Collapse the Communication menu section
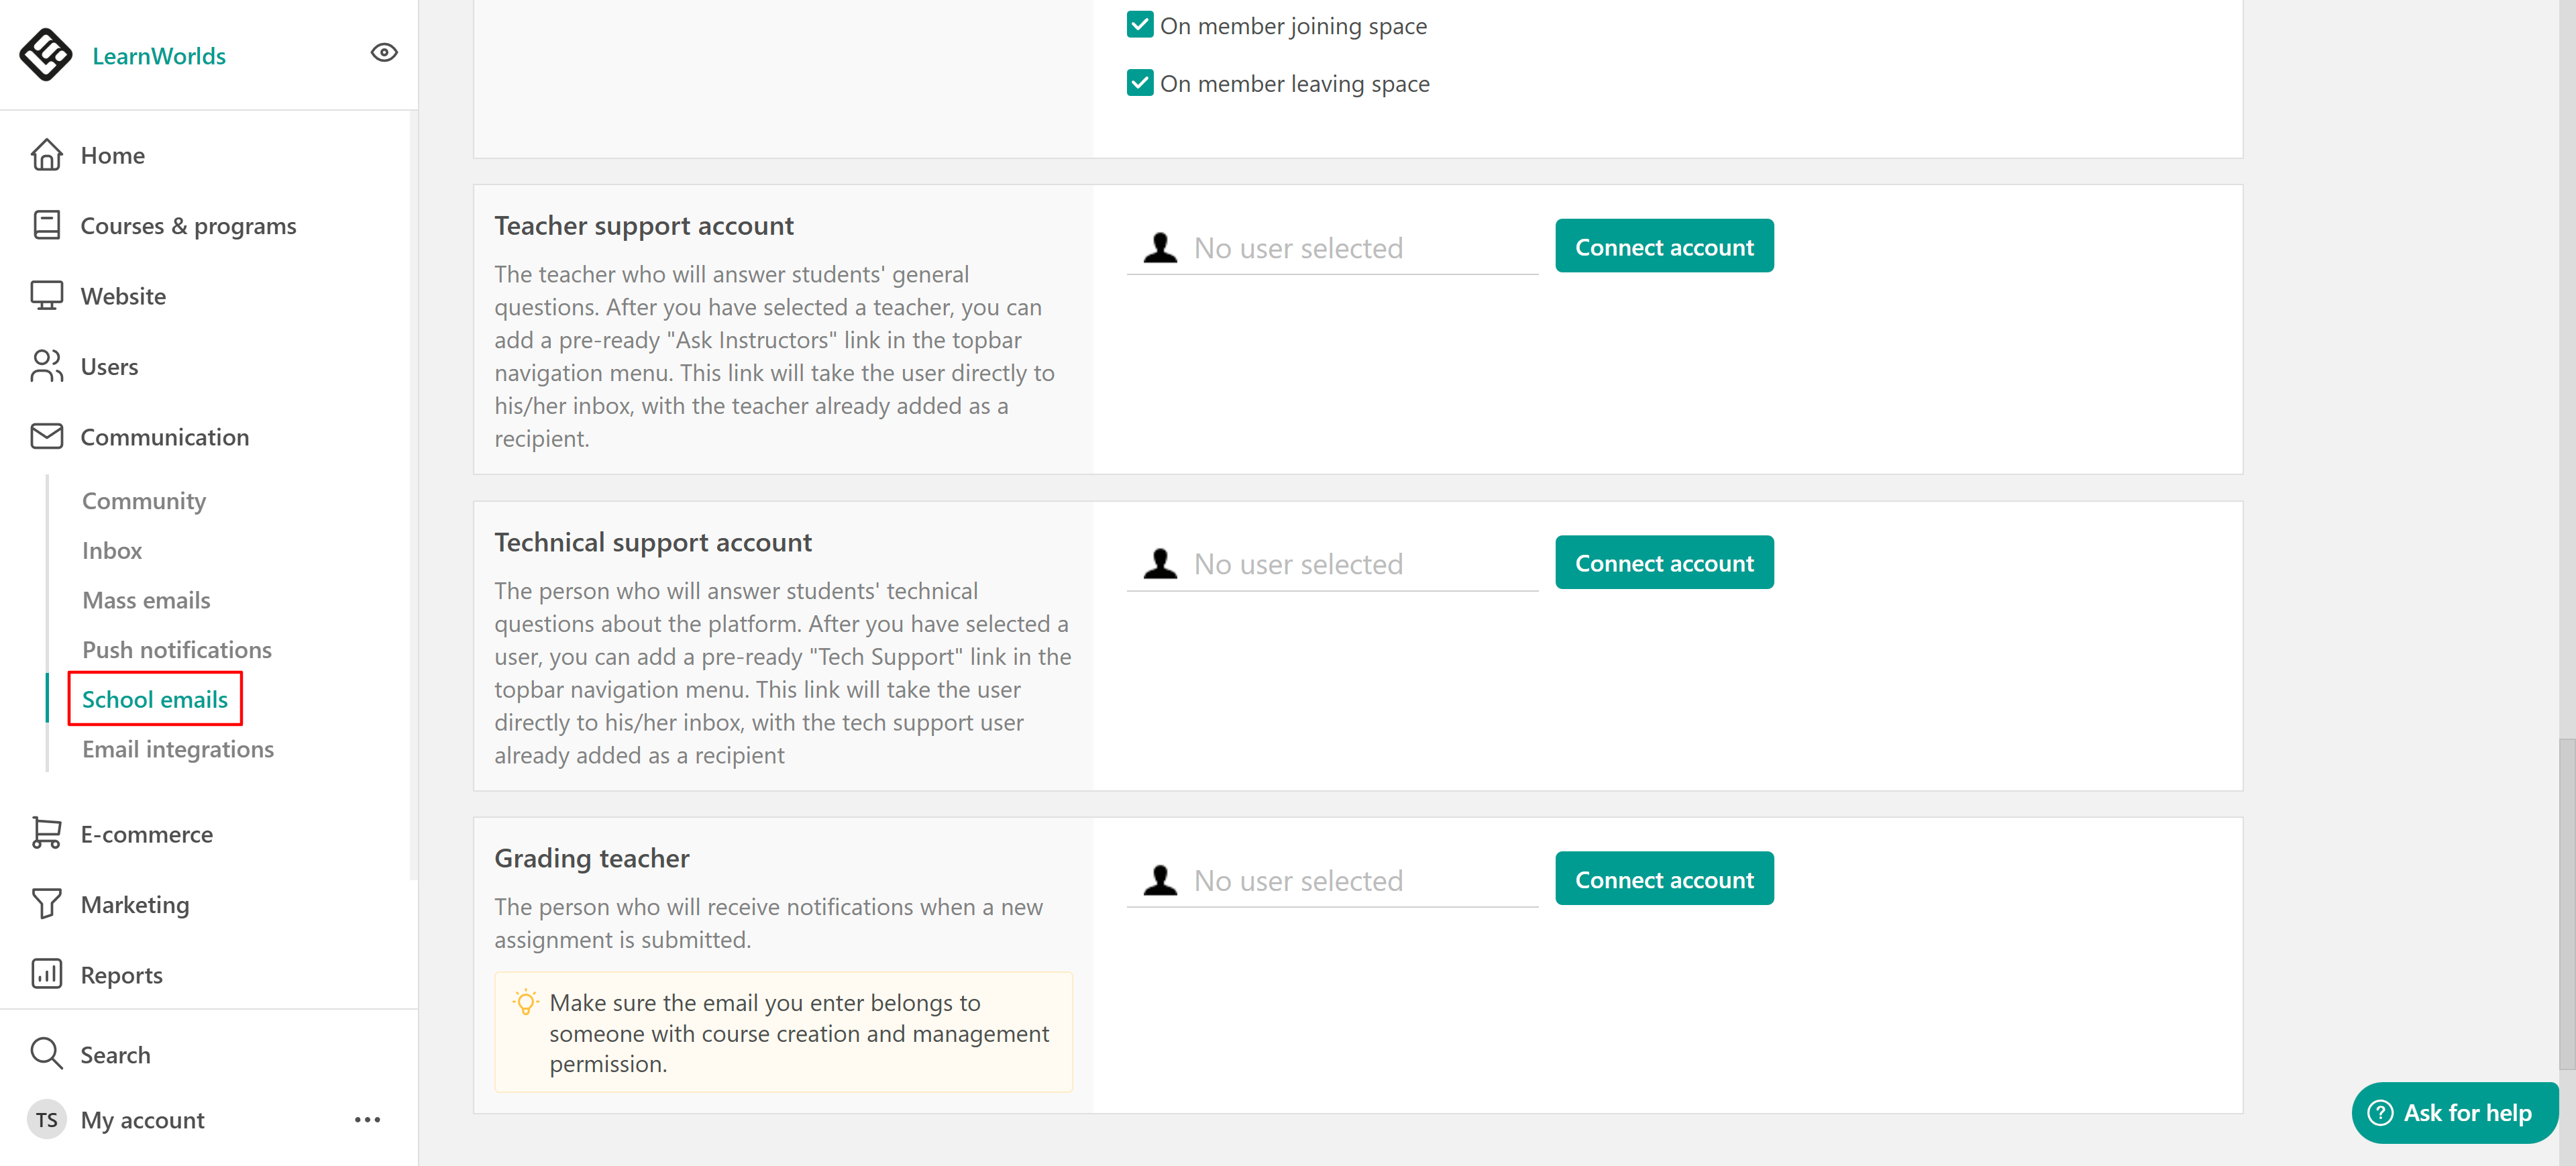Image resolution: width=2576 pixels, height=1166 pixels. [x=164, y=437]
